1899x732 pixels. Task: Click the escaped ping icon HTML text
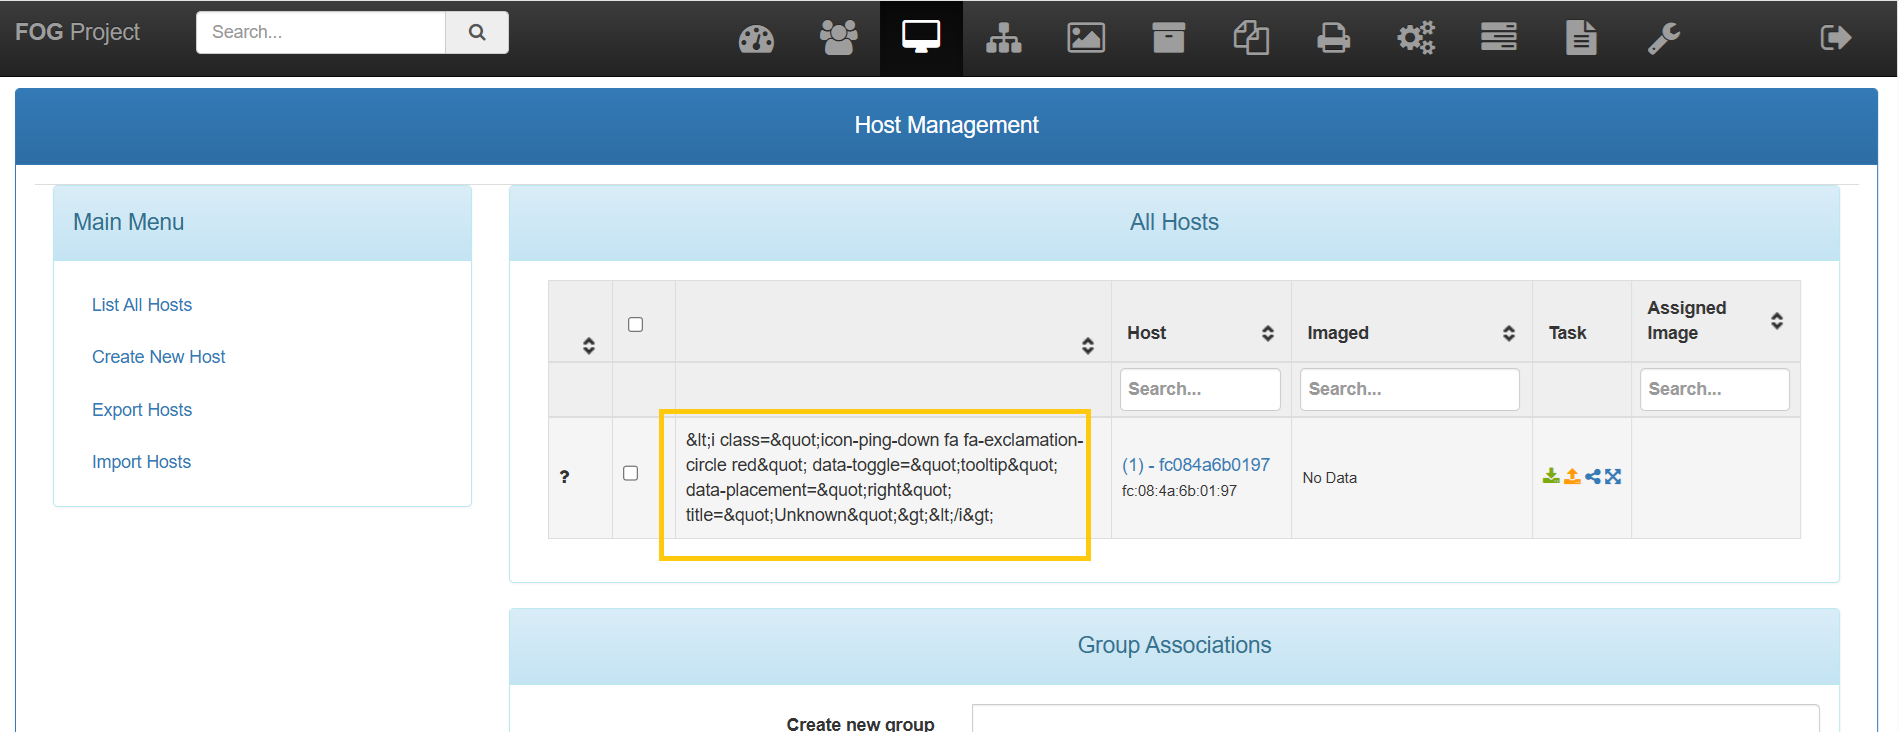[x=885, y=477]
